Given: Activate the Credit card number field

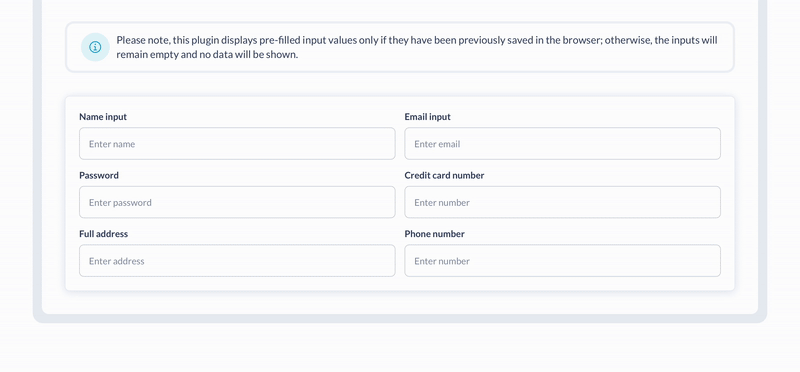Looking at the screenshot, I should point(562,202).
